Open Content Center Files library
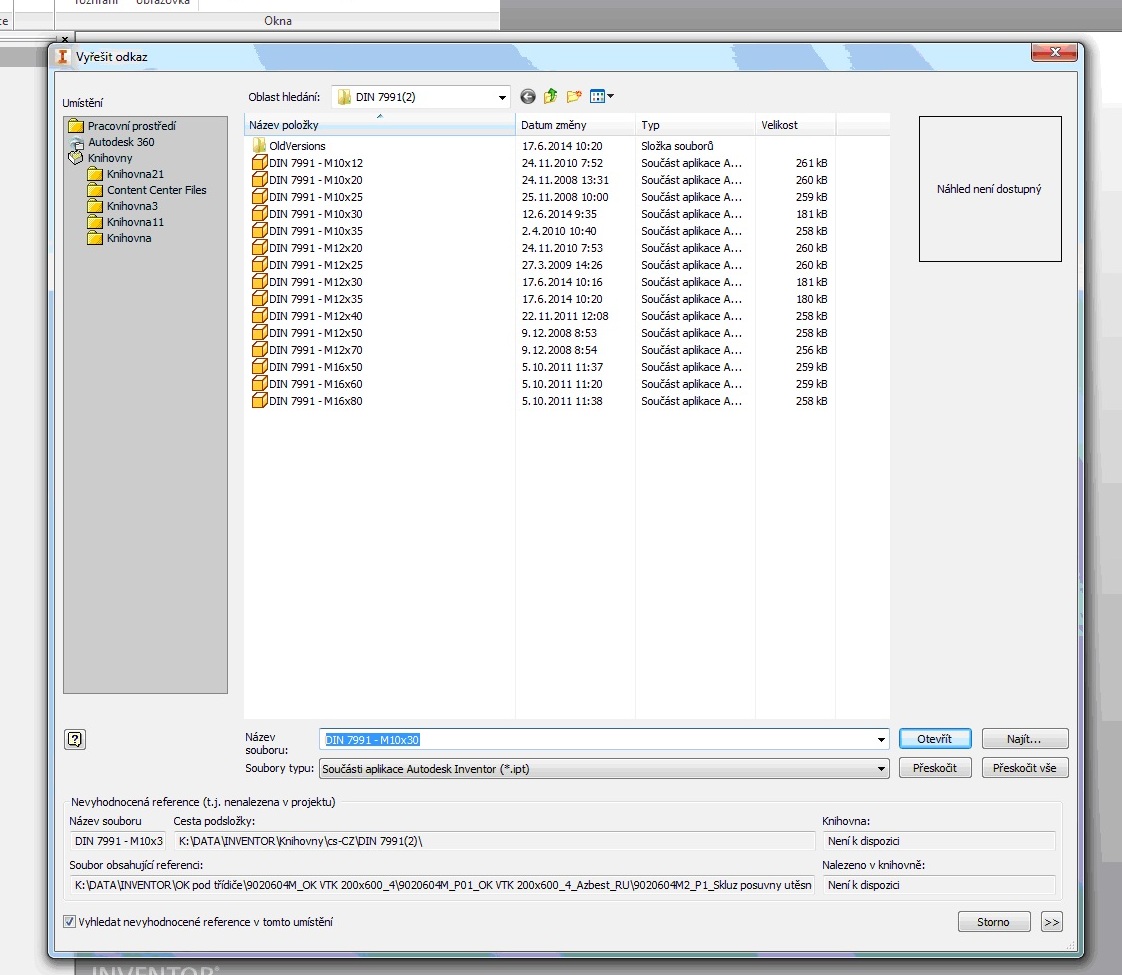 point(147,190)
